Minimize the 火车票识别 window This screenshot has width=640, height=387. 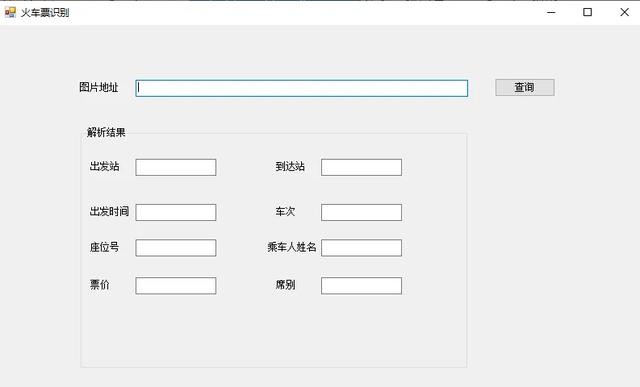(551, 12)
